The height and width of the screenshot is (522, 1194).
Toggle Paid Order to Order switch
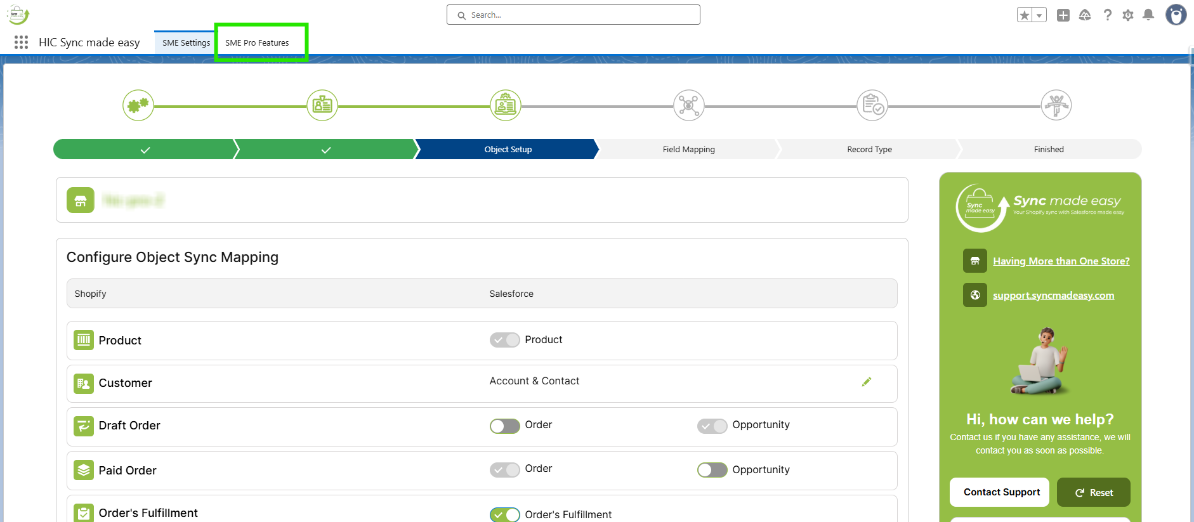pyautogui.click(x=505, y=470)
